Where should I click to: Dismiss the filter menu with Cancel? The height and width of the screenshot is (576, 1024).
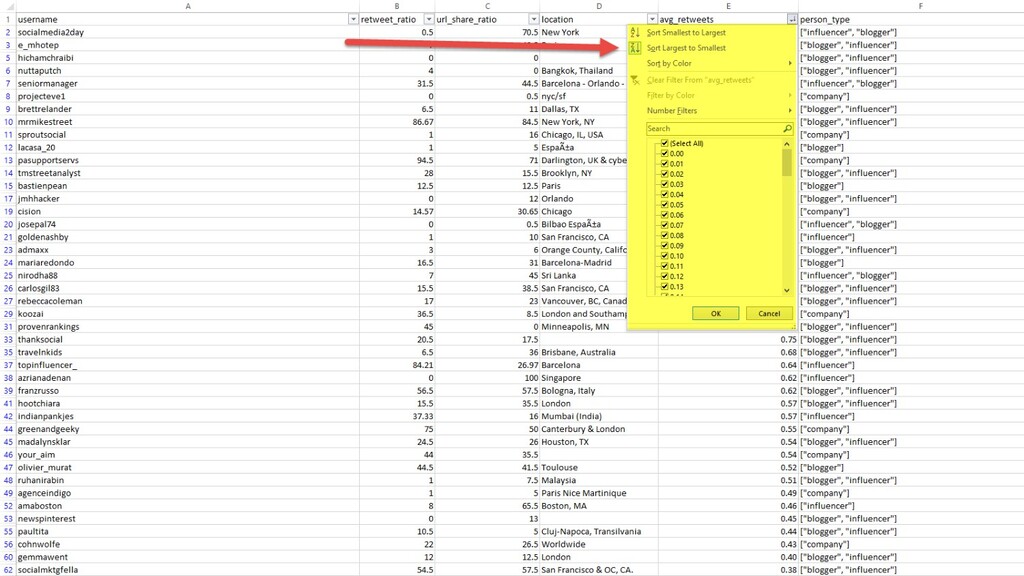click(769, 313)
